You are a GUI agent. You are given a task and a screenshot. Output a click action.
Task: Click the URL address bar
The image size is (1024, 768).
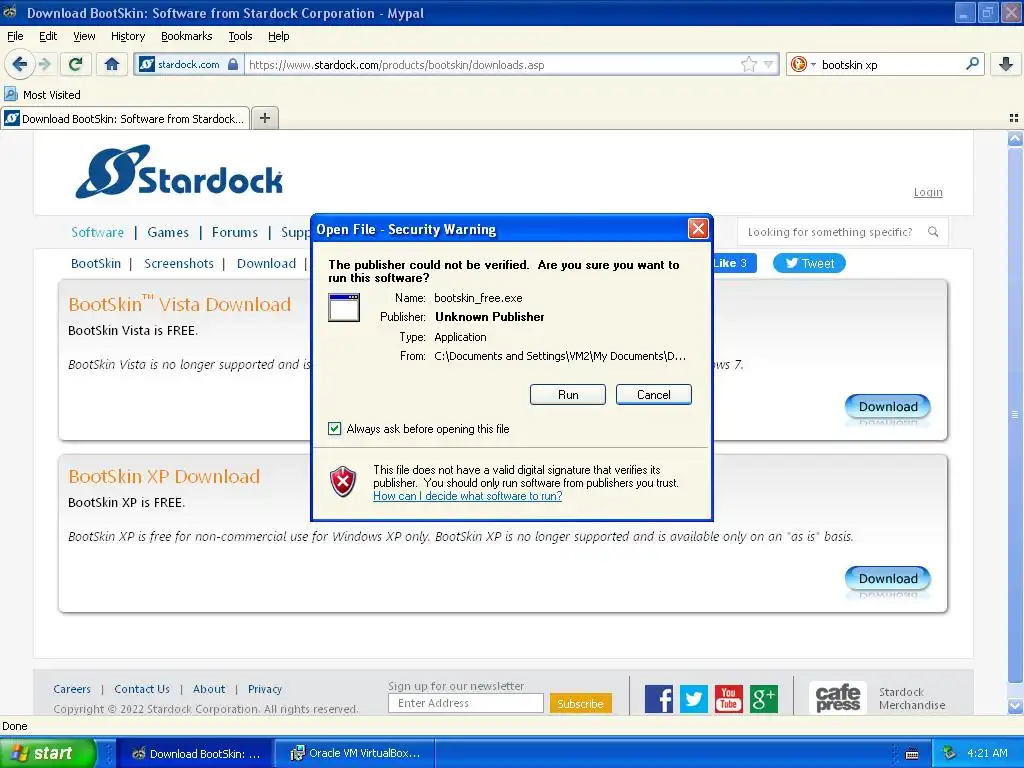(493, 64)
